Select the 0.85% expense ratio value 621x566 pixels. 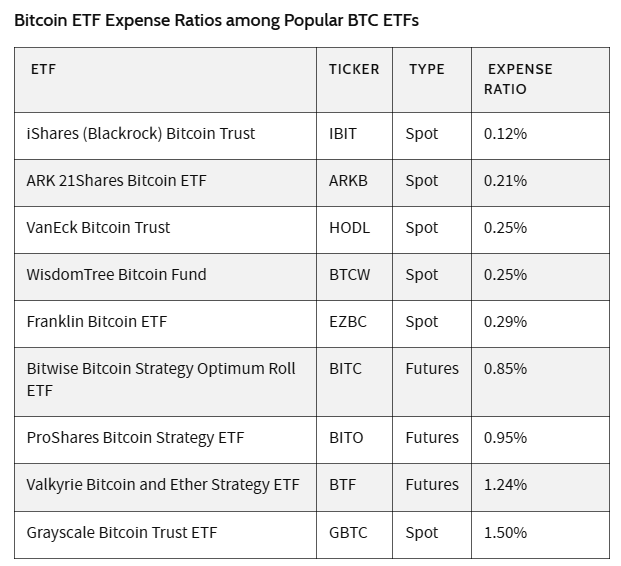[x=505, y=369]
